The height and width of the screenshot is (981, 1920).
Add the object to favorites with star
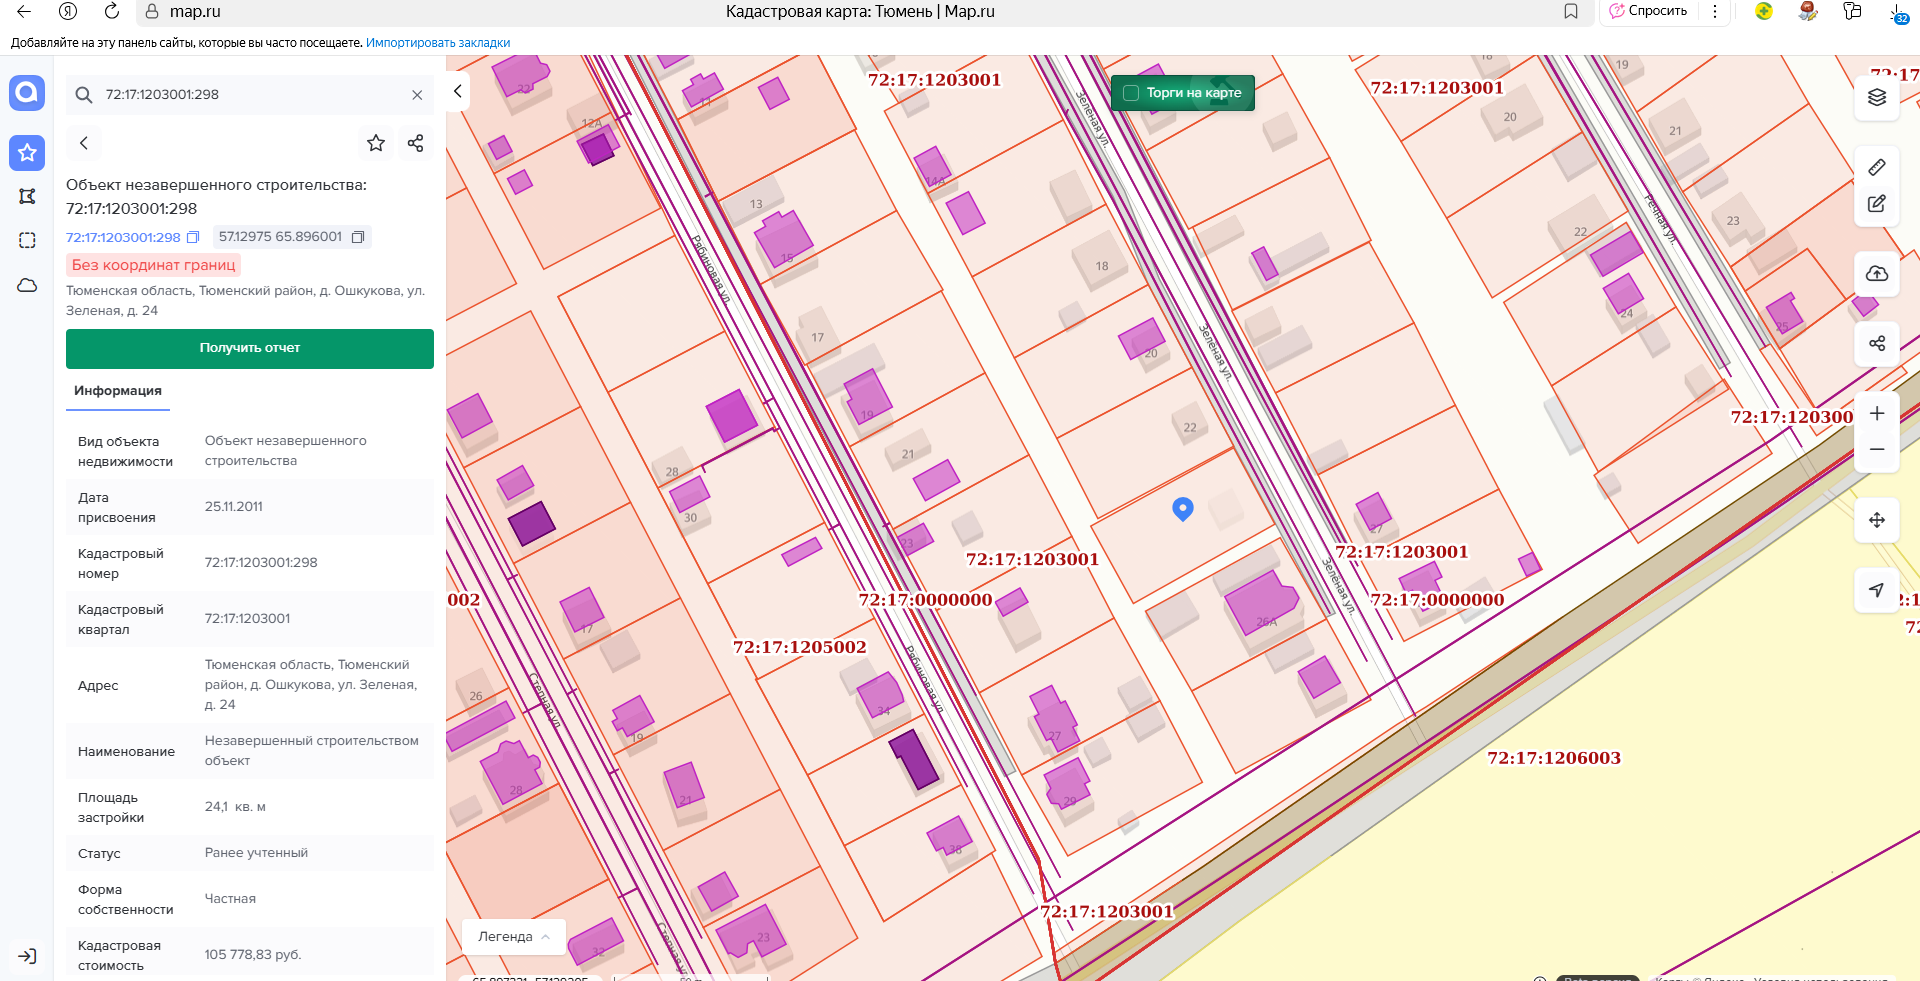pos(376,143)
